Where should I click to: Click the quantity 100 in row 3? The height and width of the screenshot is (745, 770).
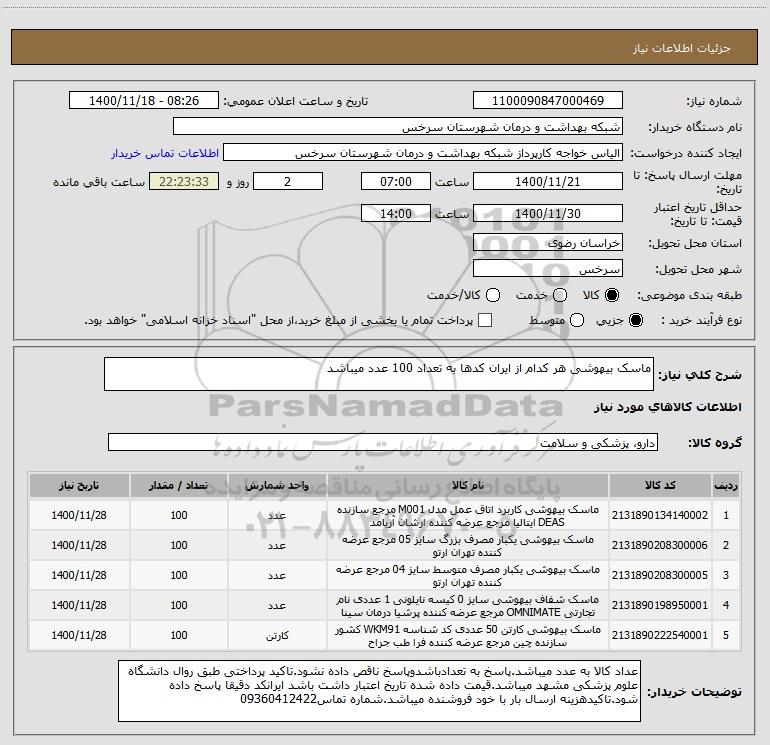(179, 575)
